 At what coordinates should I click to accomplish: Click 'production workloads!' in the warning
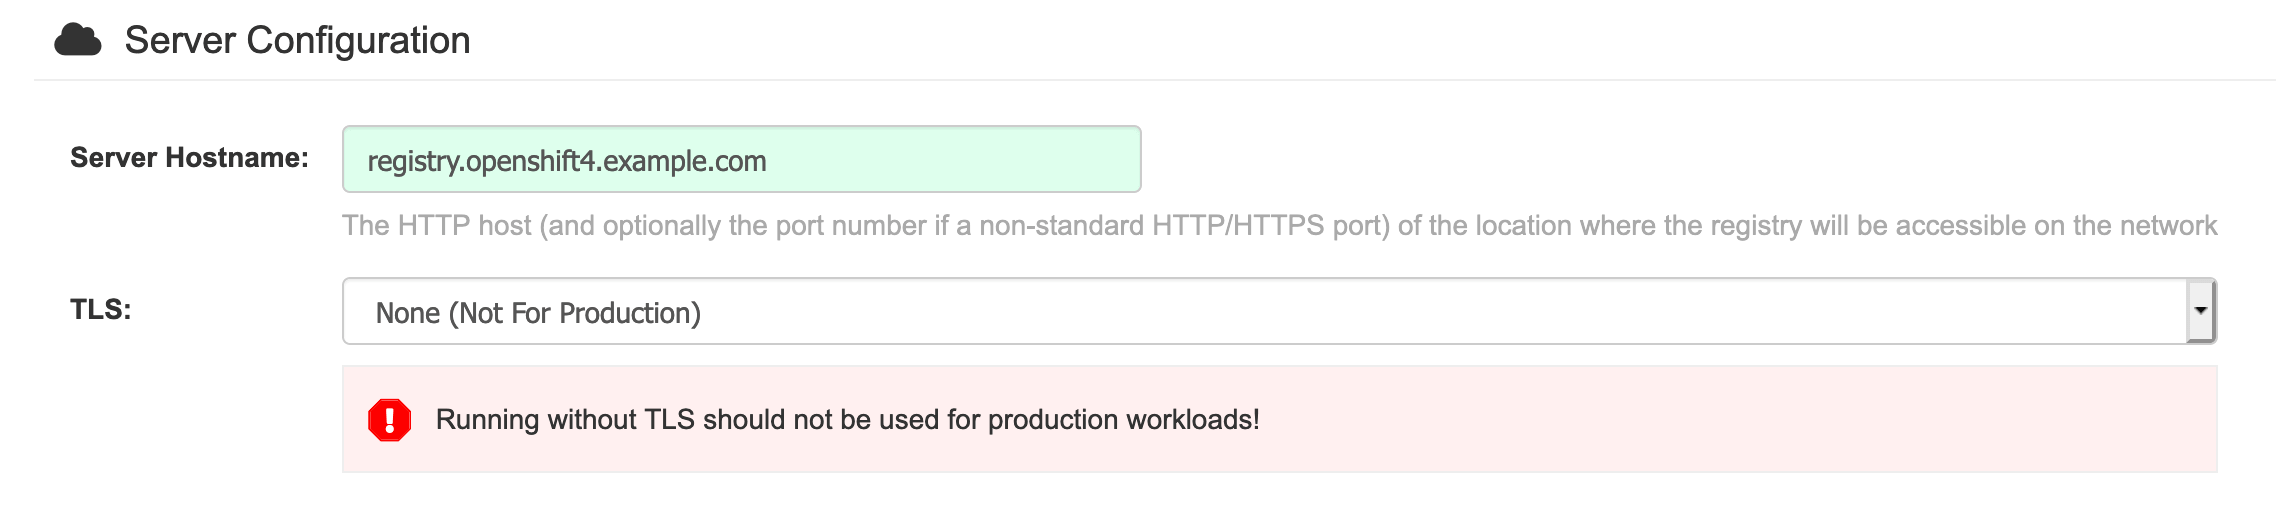tap(1123, 419)
